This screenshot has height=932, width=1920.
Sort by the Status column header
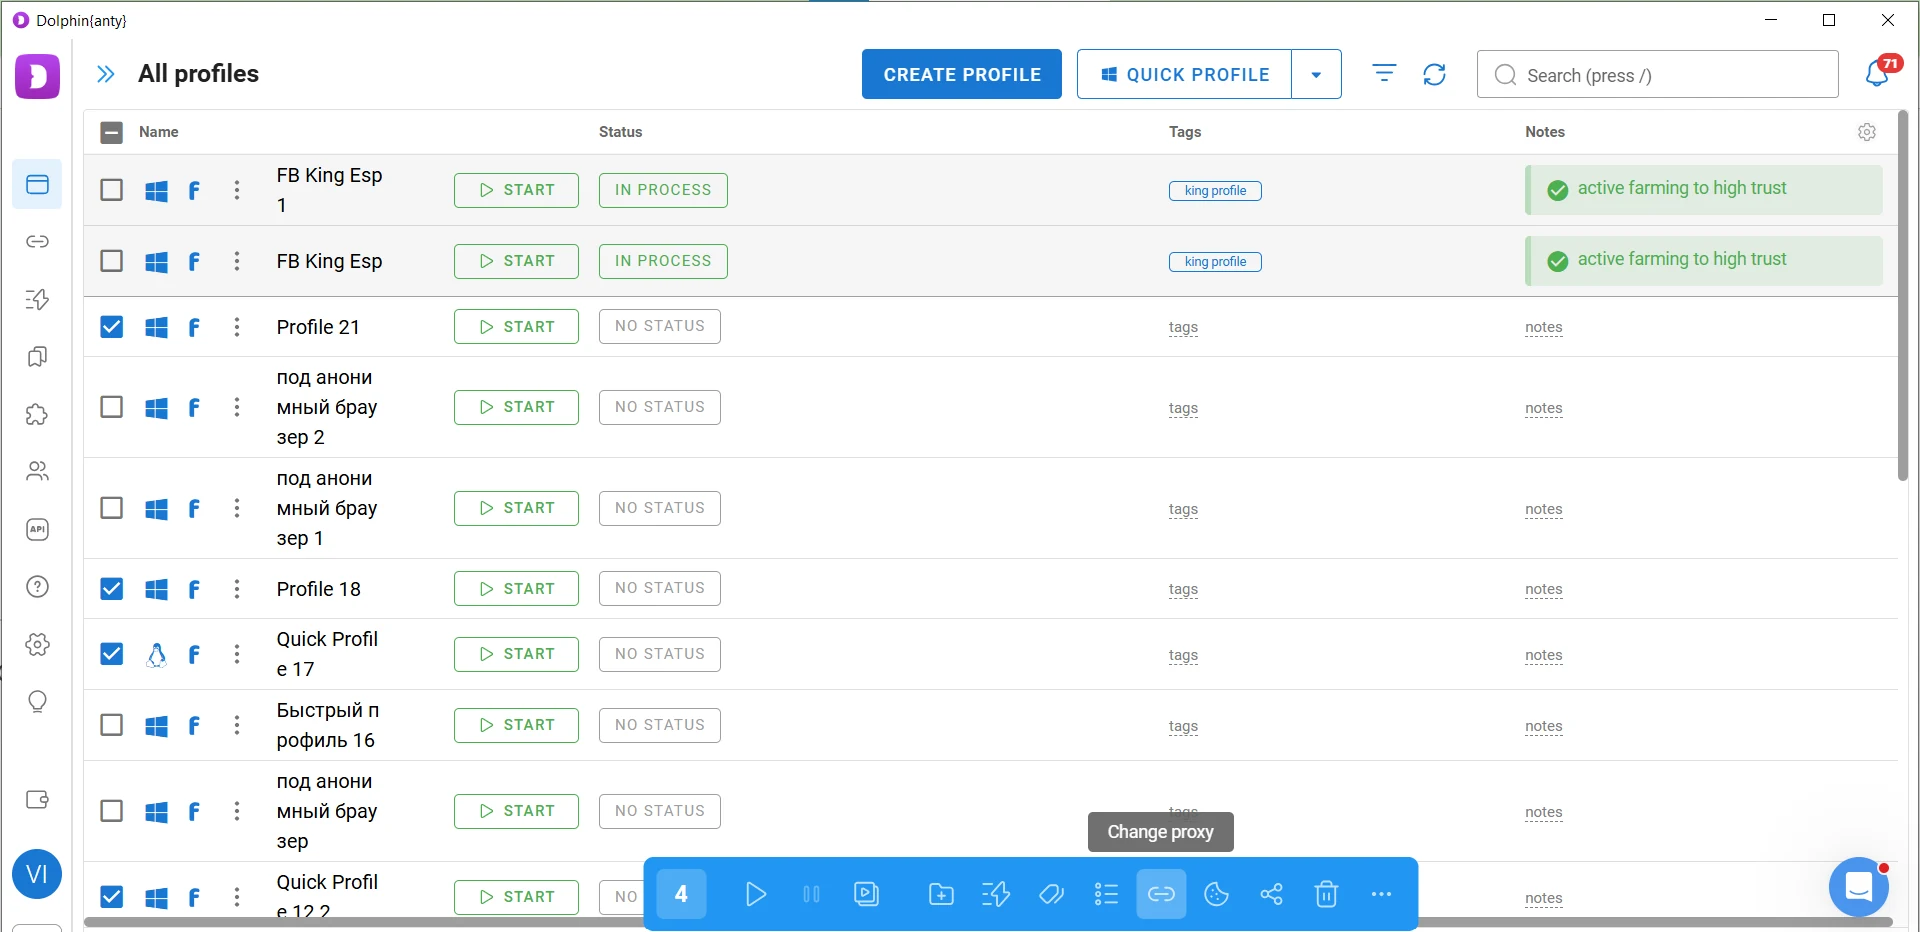point(621,132)
